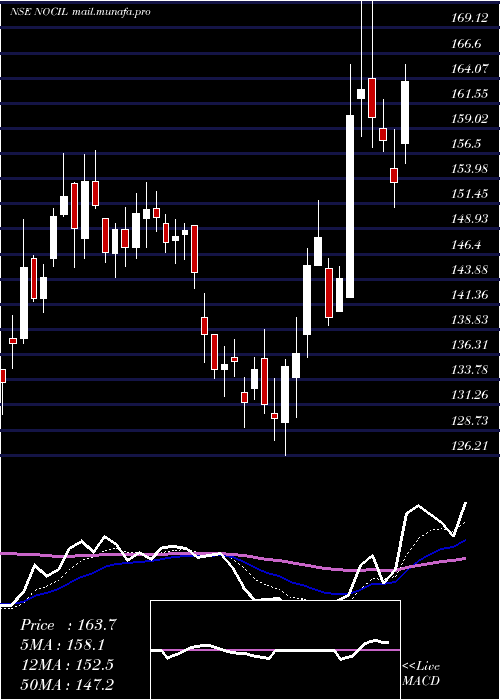
Task: Select the 138.83 price axis label
Action: click(470, 320)
